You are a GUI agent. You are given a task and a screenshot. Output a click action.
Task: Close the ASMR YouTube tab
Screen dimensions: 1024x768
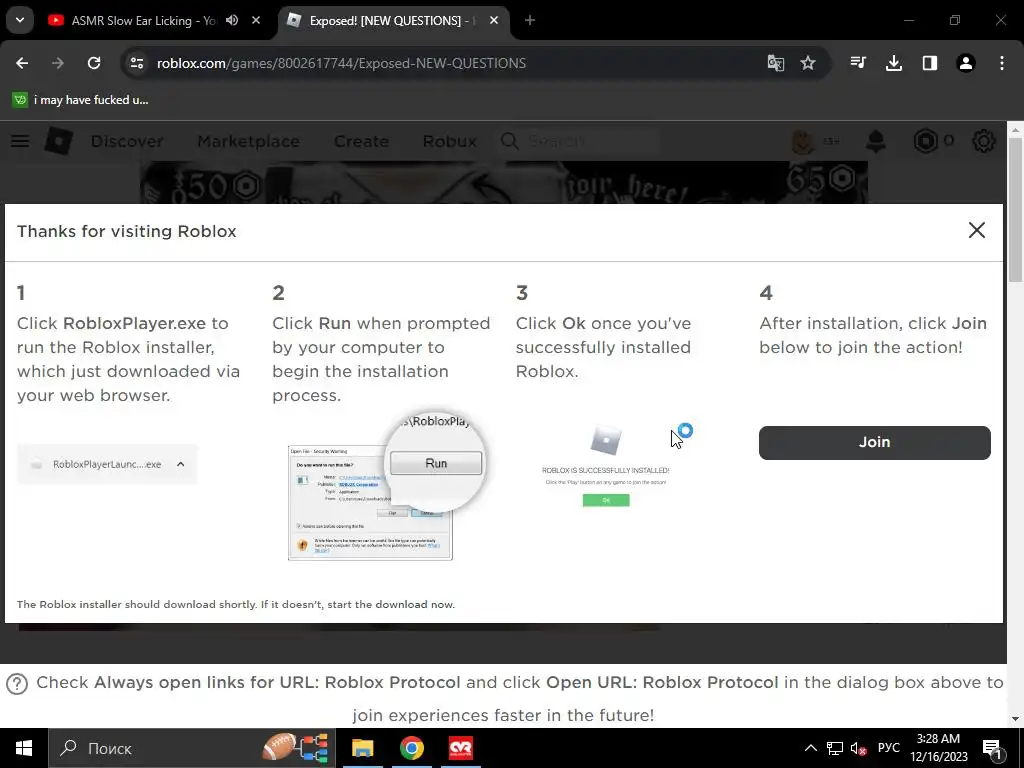click(x=256, y=20)
